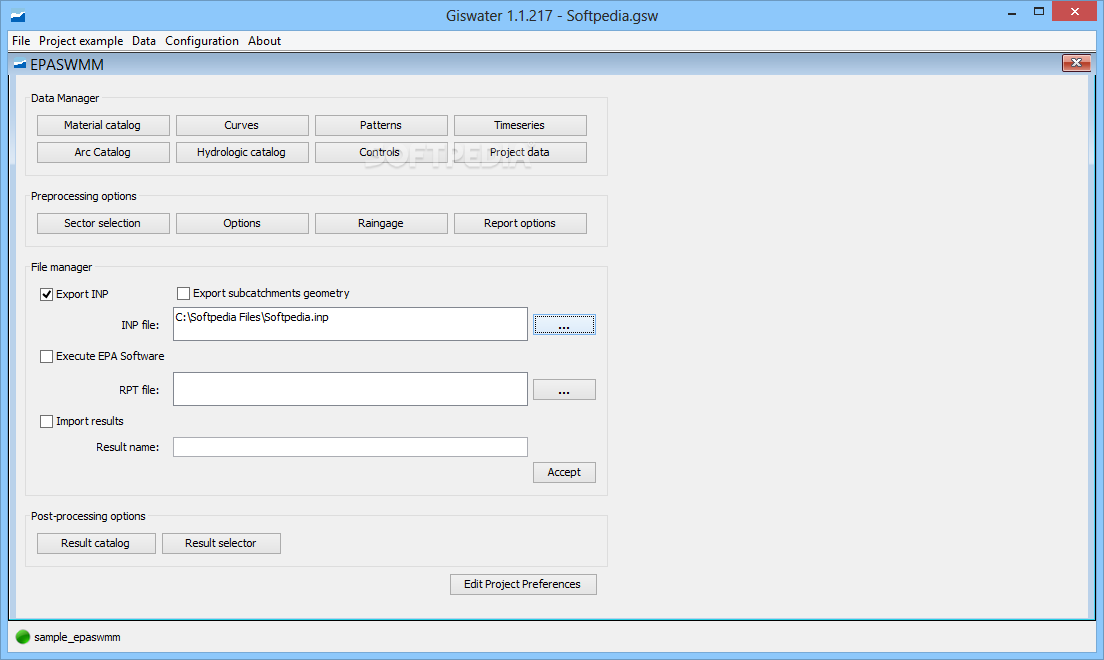Image resolution: width=1104 pixels, height=660 pixels.
Task: Open the Data menu
Action: 144,41
